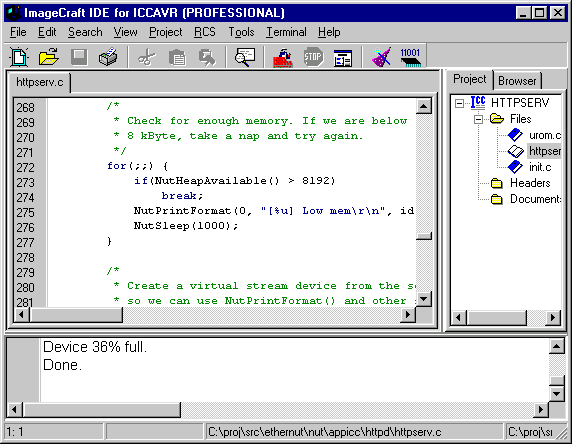Select urom.c in project tree
572x444 pixels.
click(x=545, y=135)
